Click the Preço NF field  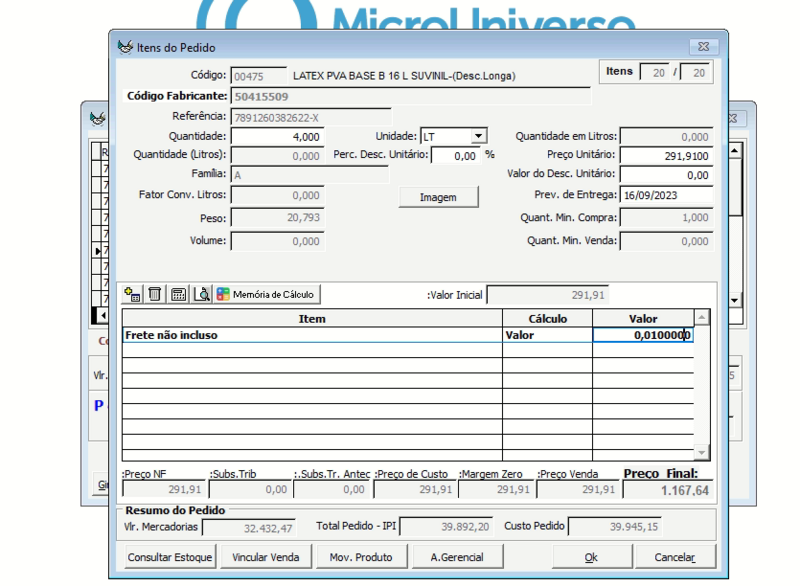163,490
